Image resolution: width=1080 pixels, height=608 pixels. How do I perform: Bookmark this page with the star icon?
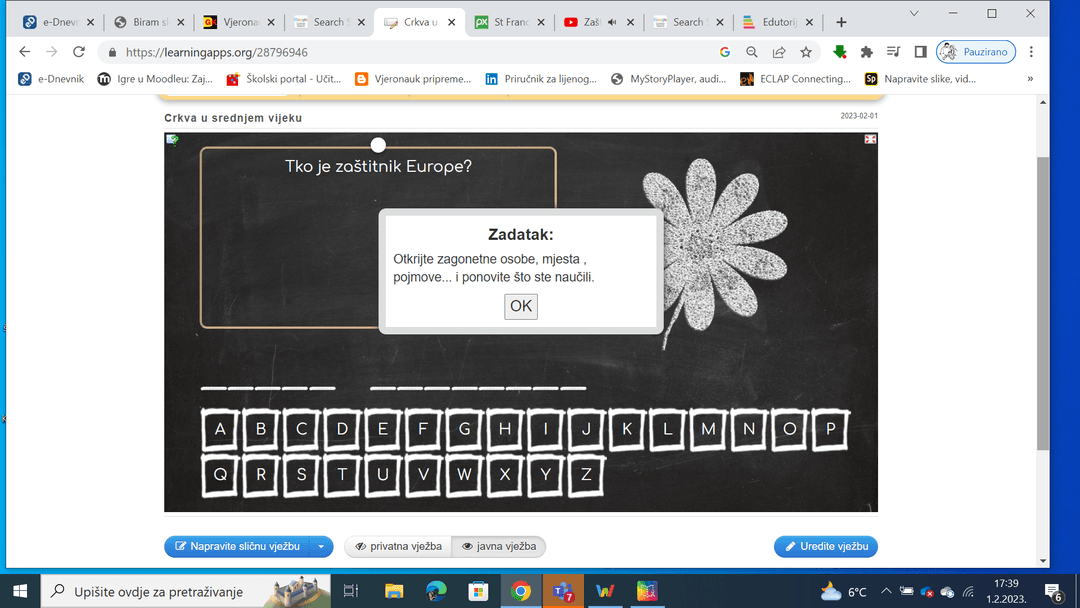point(806,52)
